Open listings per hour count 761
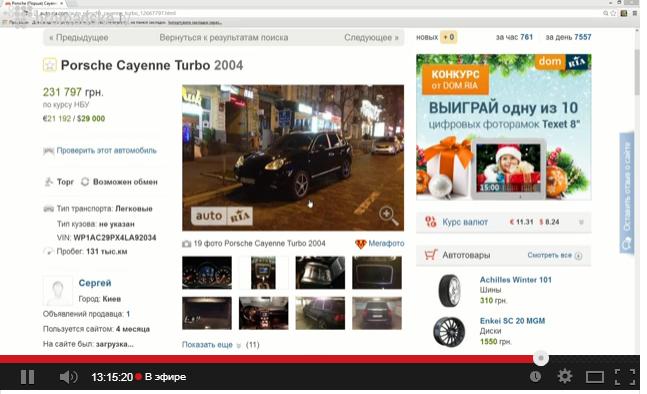647x394 pixels. click(x=527, y=37)
